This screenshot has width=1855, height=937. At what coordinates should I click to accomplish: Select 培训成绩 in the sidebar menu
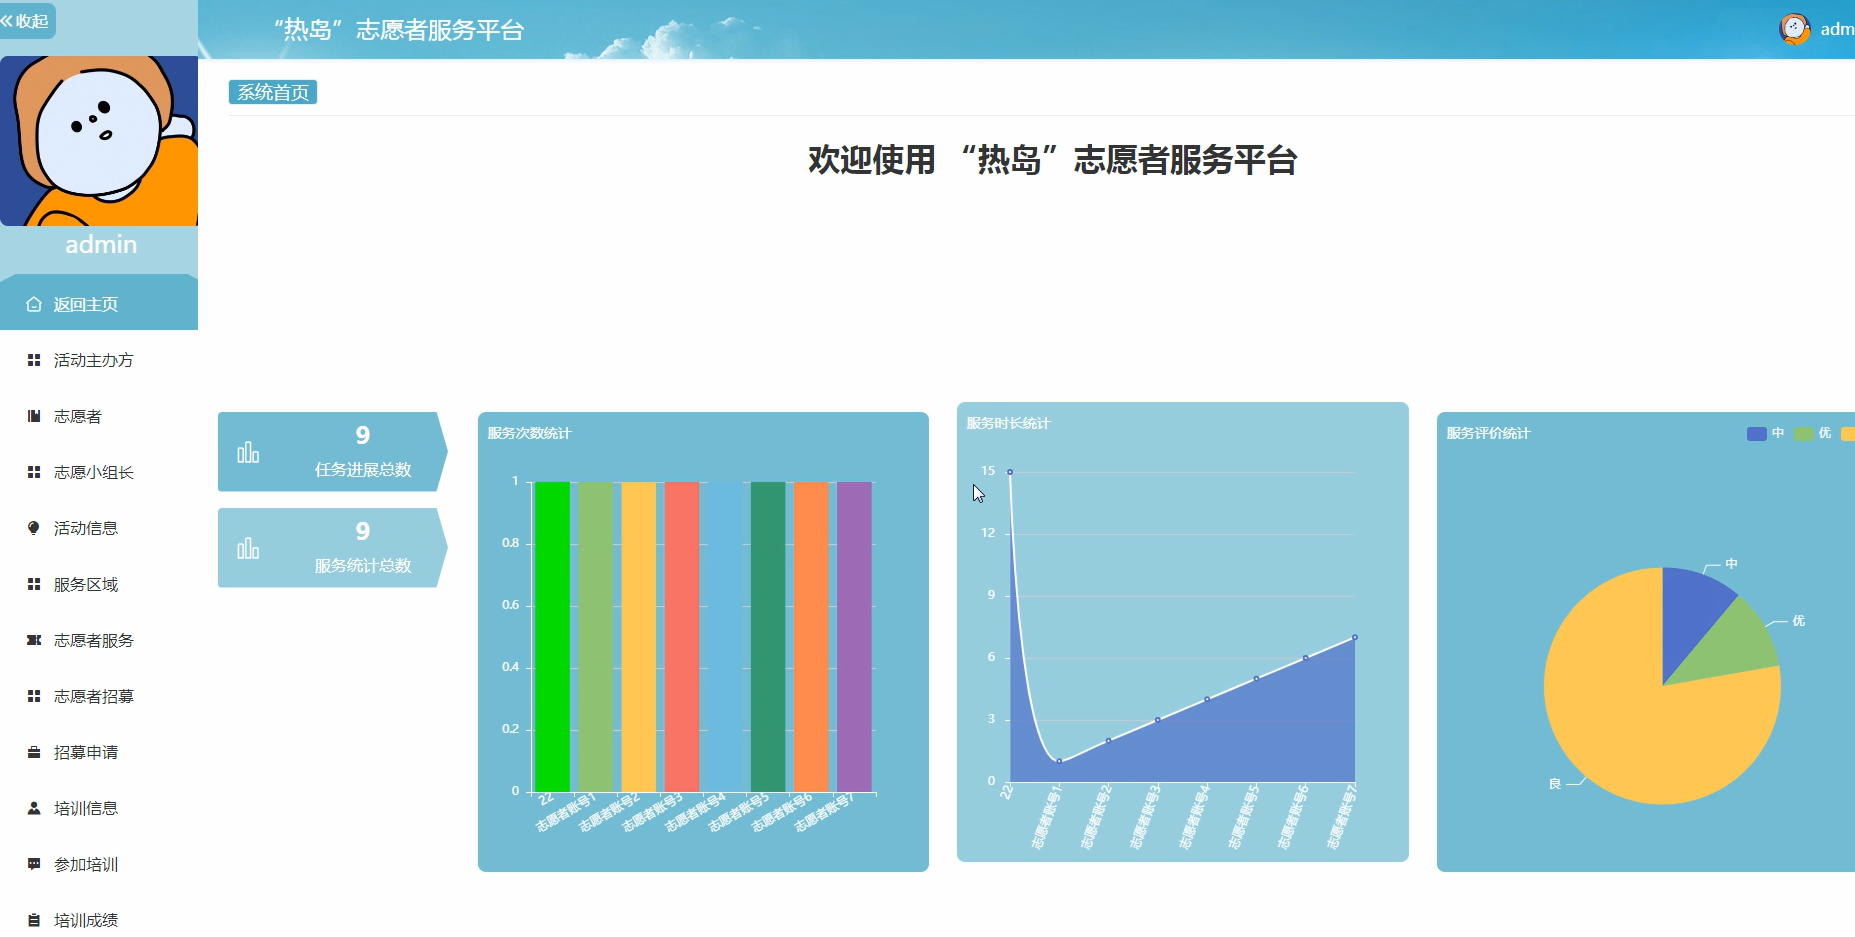(x=85, y=920)
